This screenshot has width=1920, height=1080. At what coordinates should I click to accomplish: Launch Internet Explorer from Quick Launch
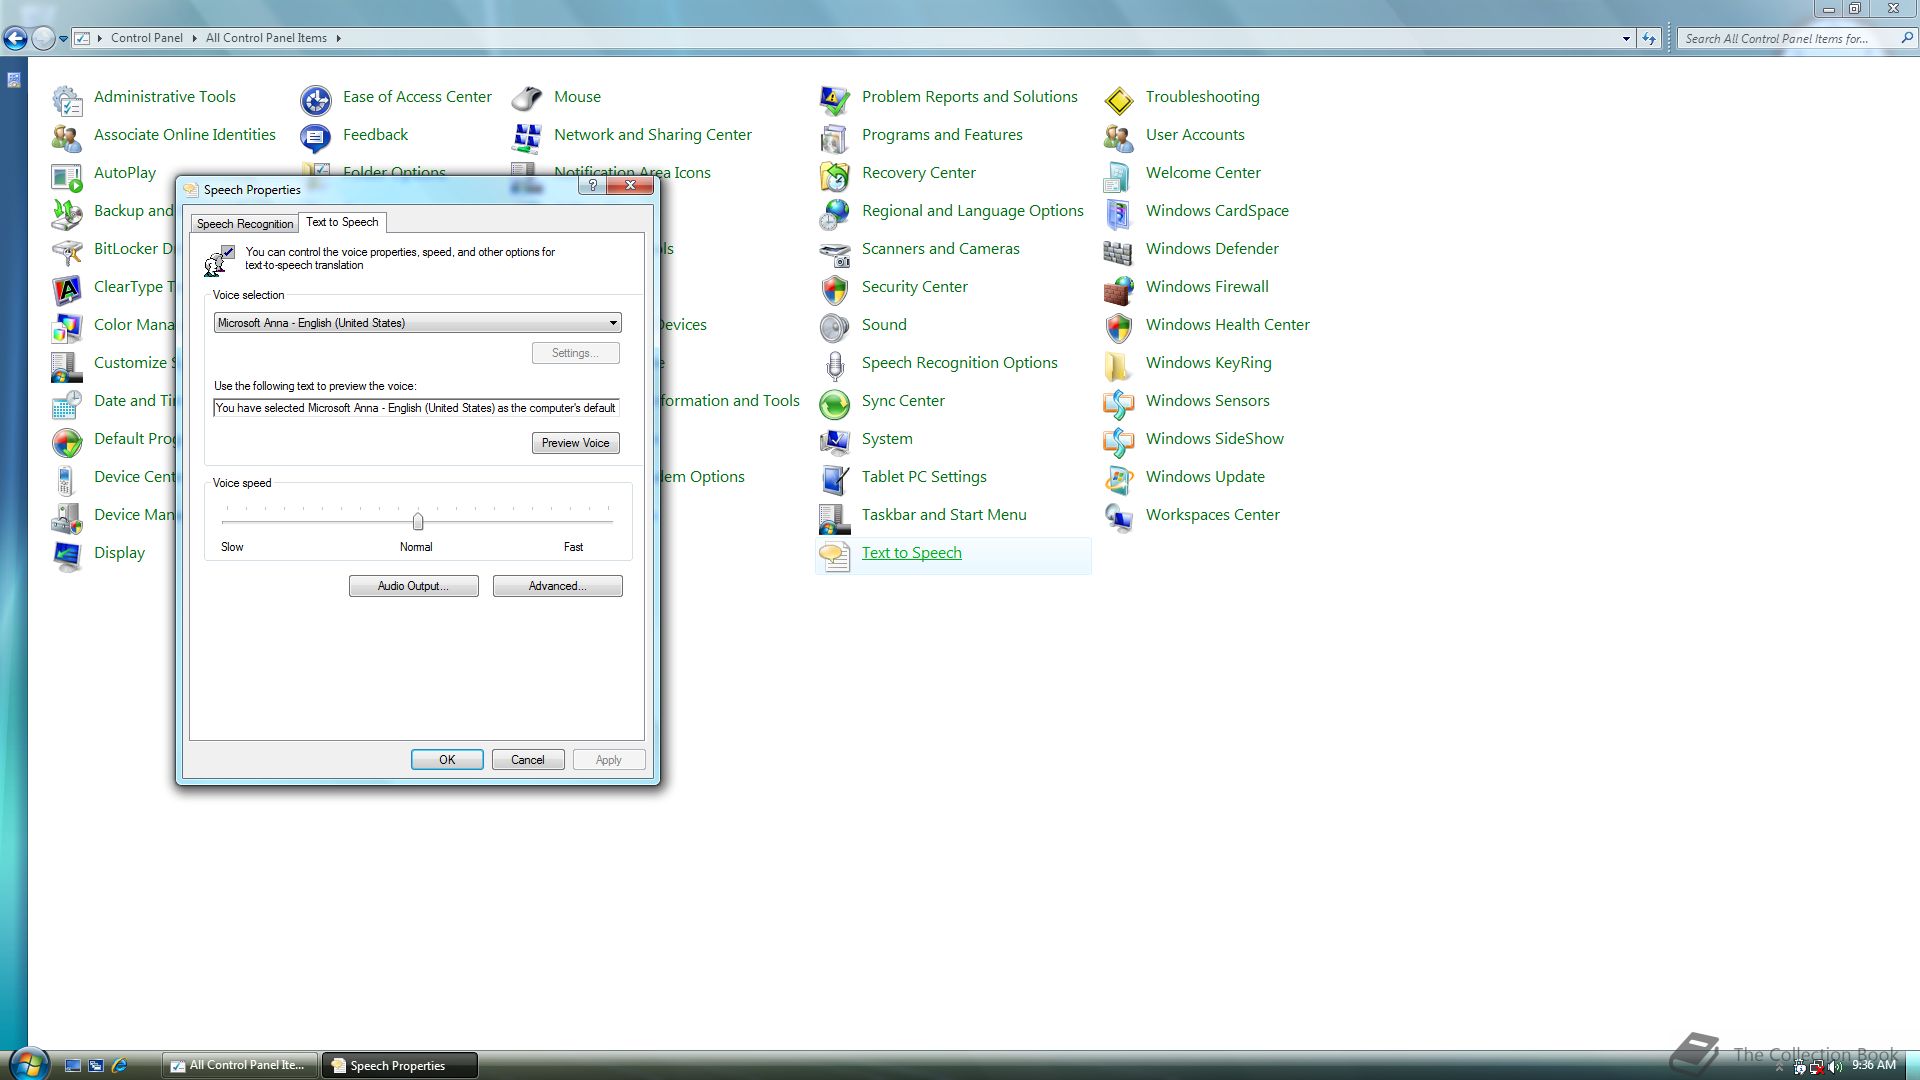pyautogui.click(x=120, y=1066)
